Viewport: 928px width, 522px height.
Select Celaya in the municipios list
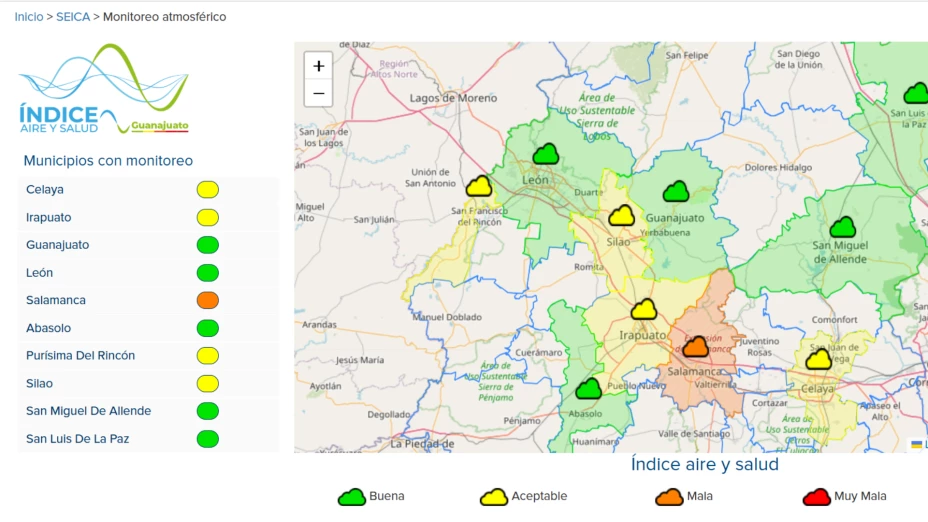(45, 190)
